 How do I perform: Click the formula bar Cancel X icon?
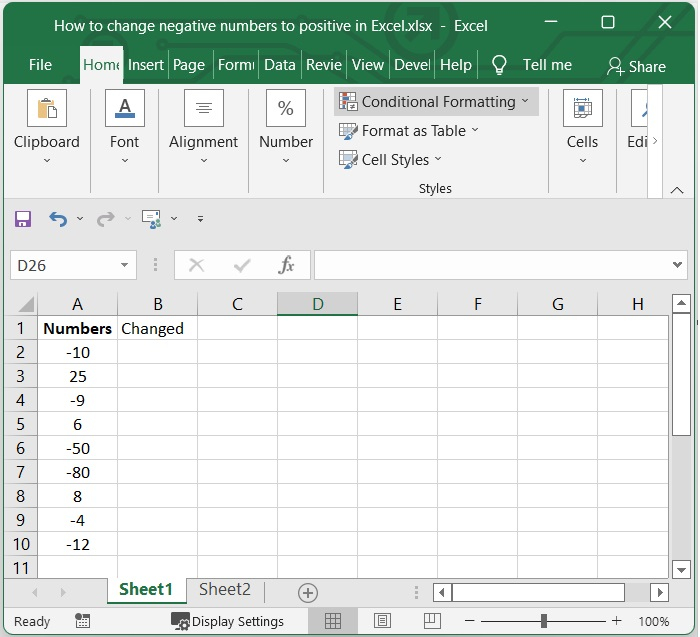pos(196,265)
